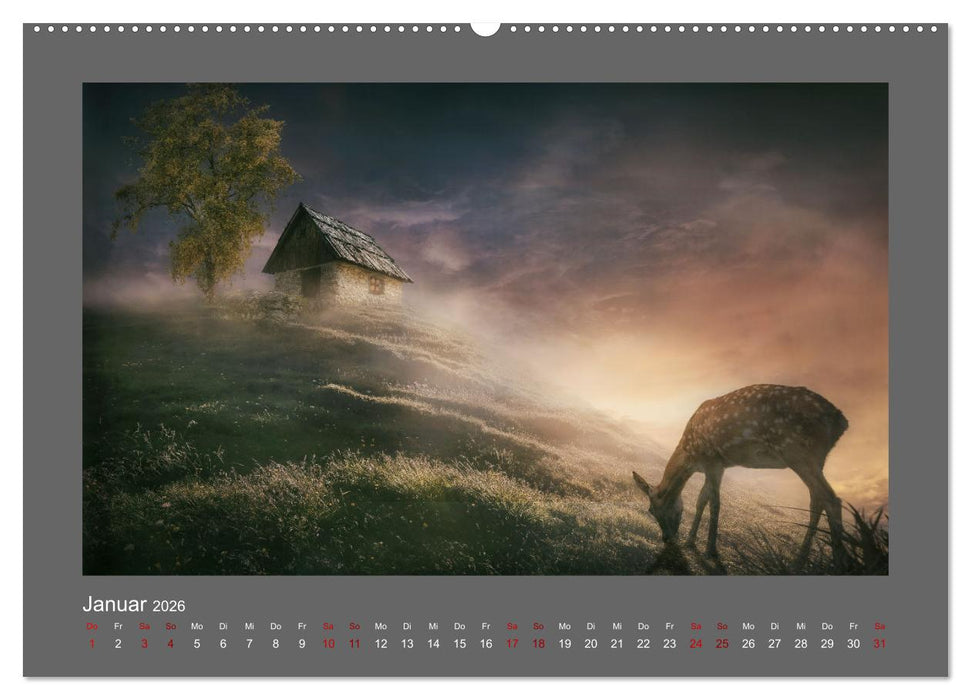
Task: Pick Sunday date 18
Action: click(x=538, y=644)
